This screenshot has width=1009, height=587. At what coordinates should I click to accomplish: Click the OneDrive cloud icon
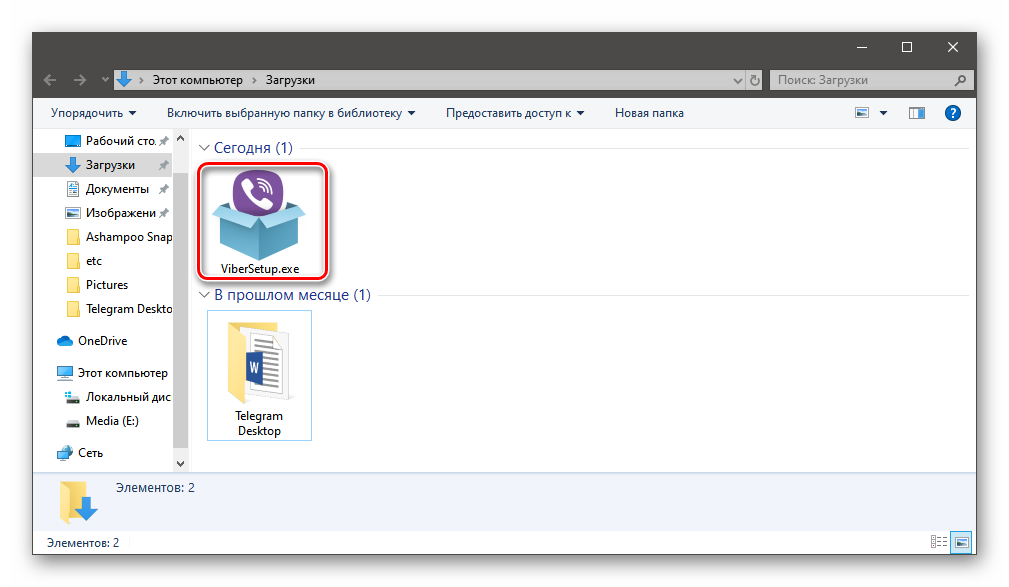(x=65, y=341)
